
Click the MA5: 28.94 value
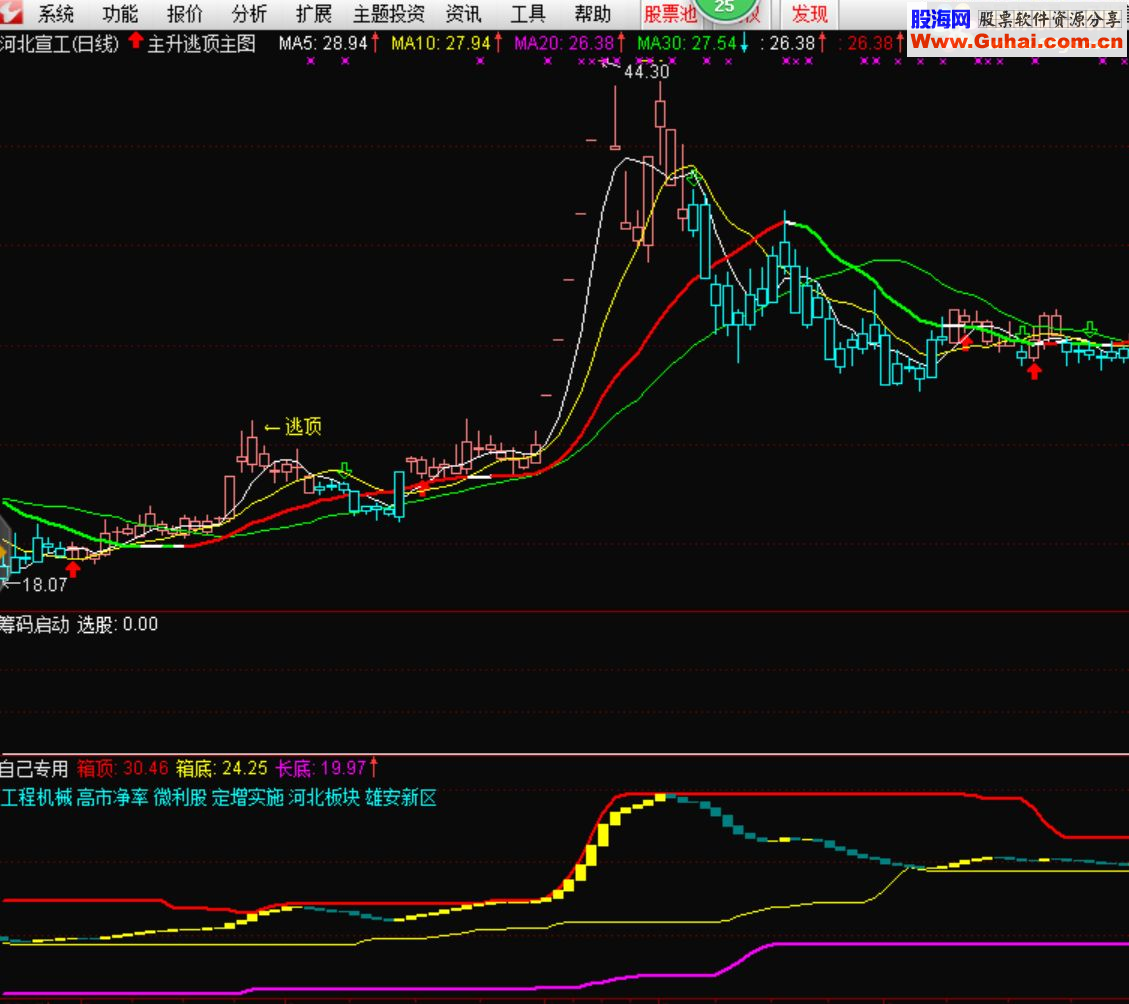coord(323,44)
